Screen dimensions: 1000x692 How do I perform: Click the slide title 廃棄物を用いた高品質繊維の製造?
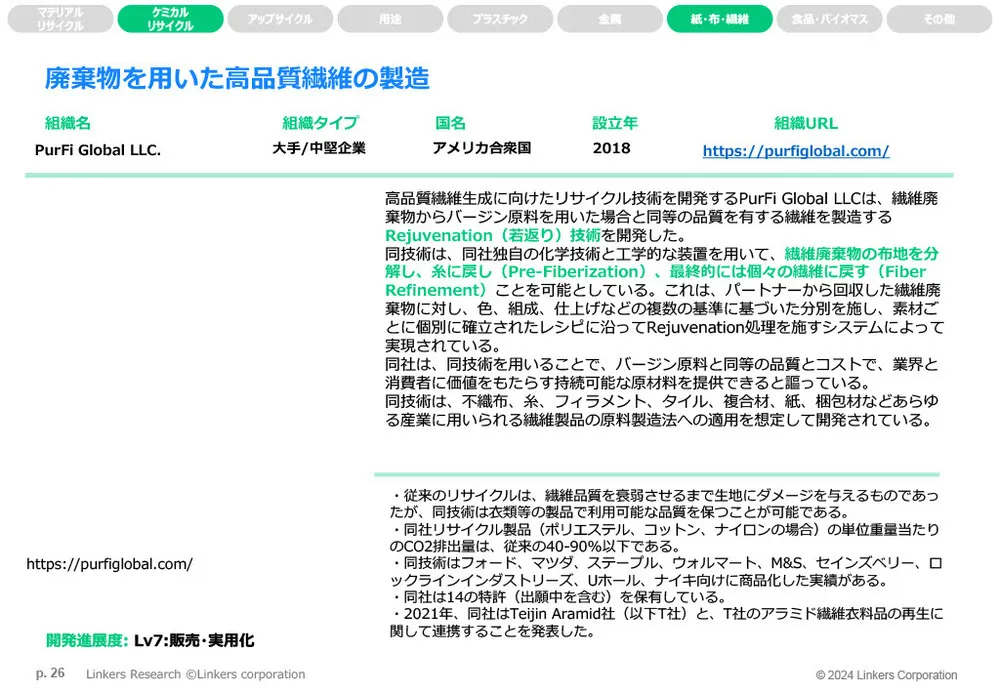(x=239, y=76)
